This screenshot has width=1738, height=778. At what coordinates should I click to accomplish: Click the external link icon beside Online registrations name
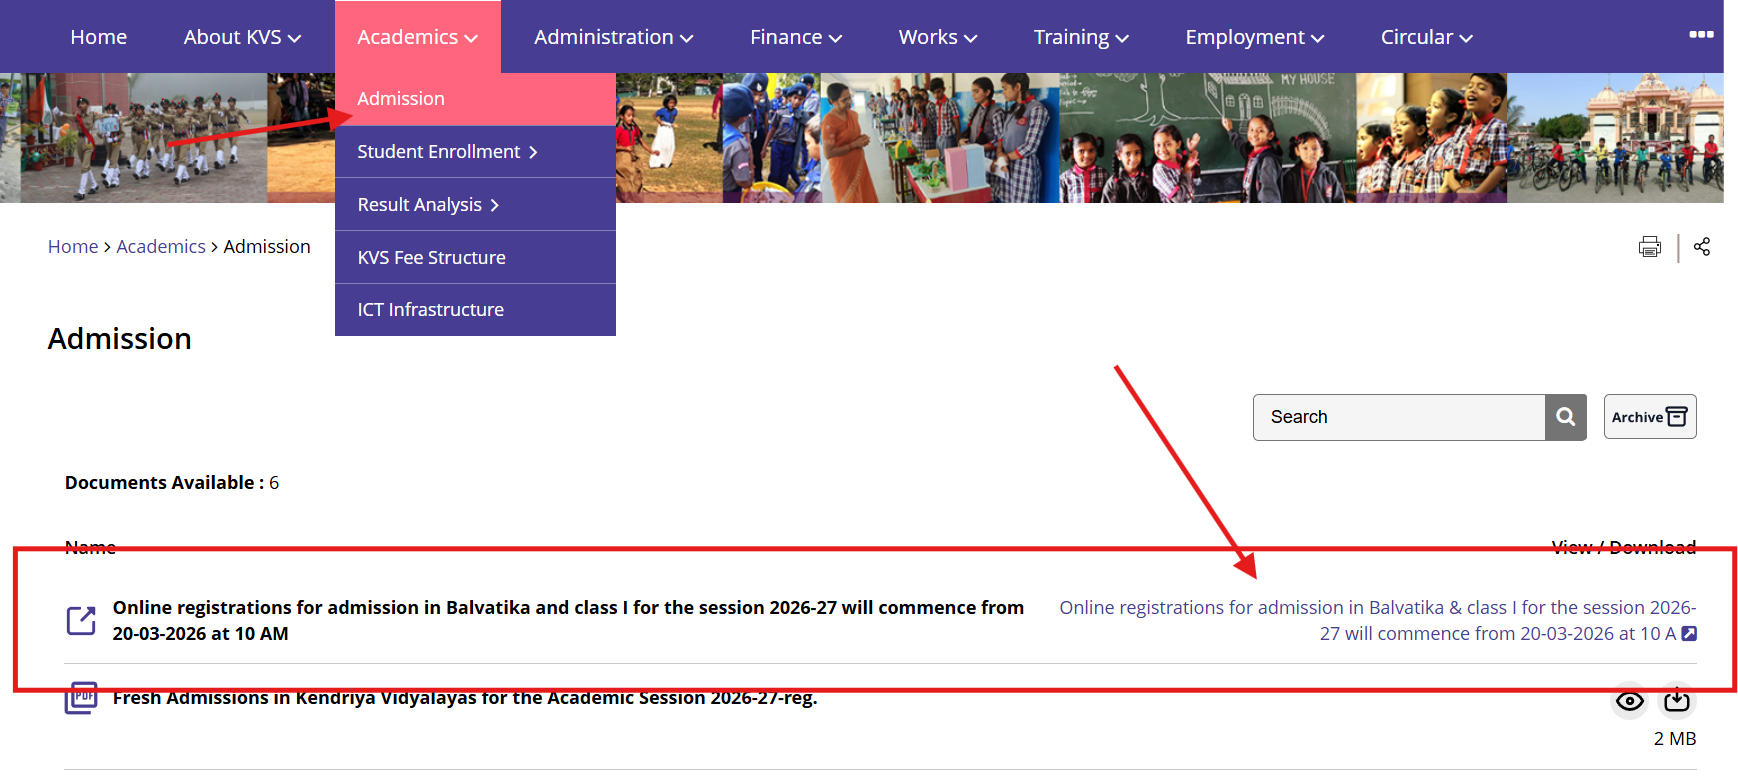(x=81, y=621)
